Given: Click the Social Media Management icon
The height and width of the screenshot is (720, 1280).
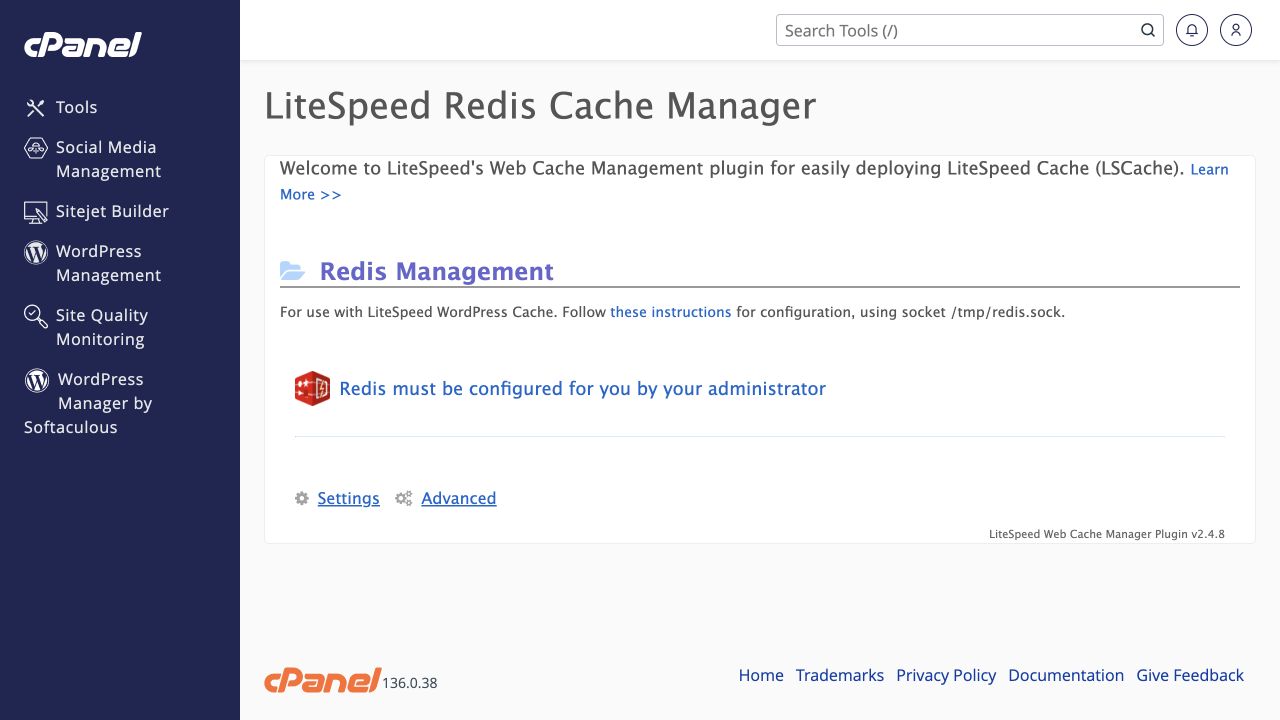Looking at the screenshot, I should (x=36, y=148).
